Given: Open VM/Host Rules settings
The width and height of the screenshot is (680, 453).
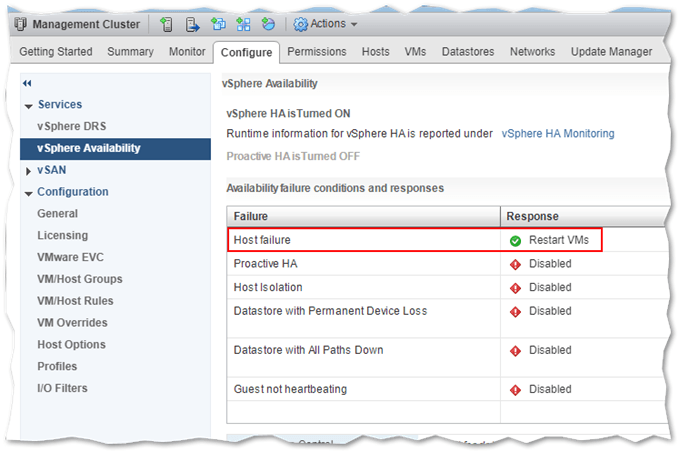Looking at the screenshot, I should 75,301.
